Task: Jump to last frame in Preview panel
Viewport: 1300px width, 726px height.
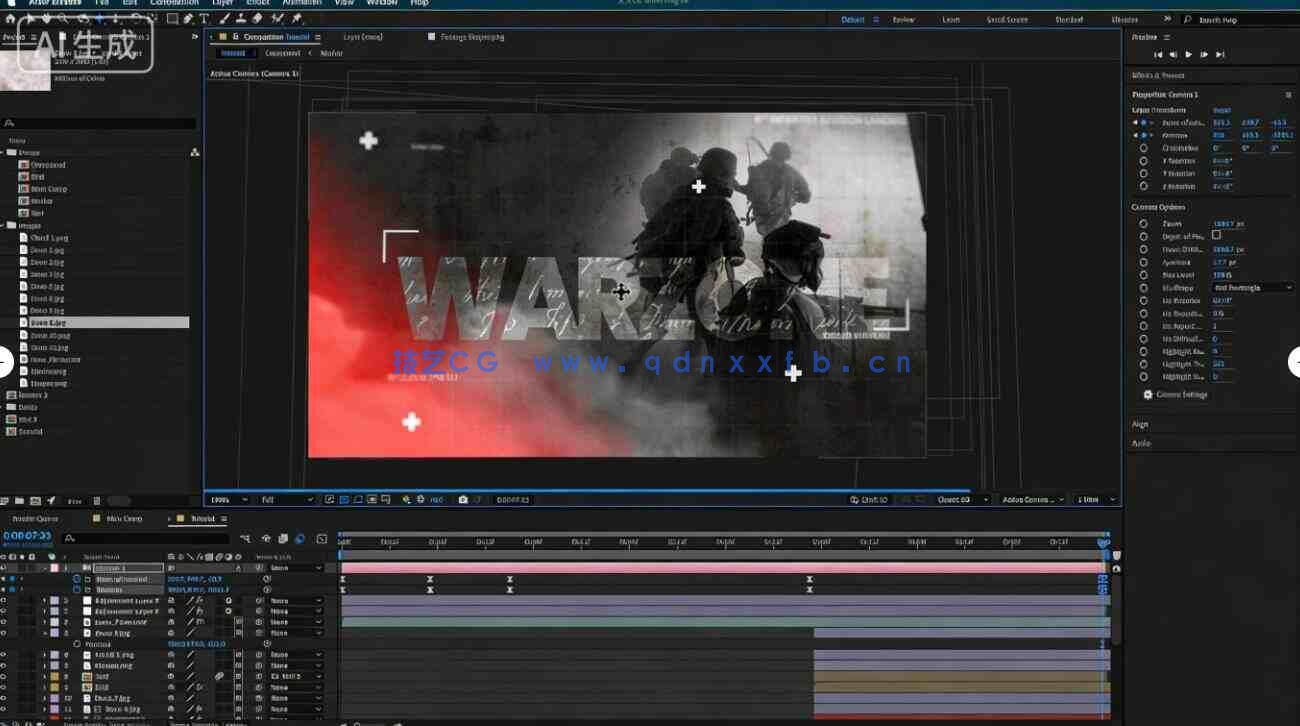Action: coord(1220,54)
